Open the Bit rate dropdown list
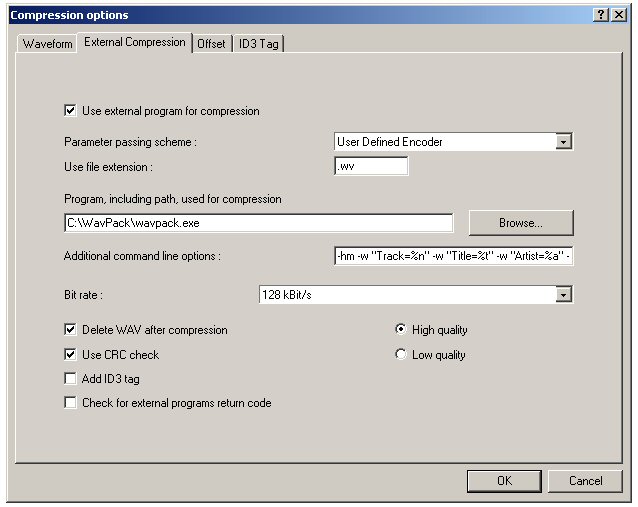The image size is (638, 507). (563, 294)
